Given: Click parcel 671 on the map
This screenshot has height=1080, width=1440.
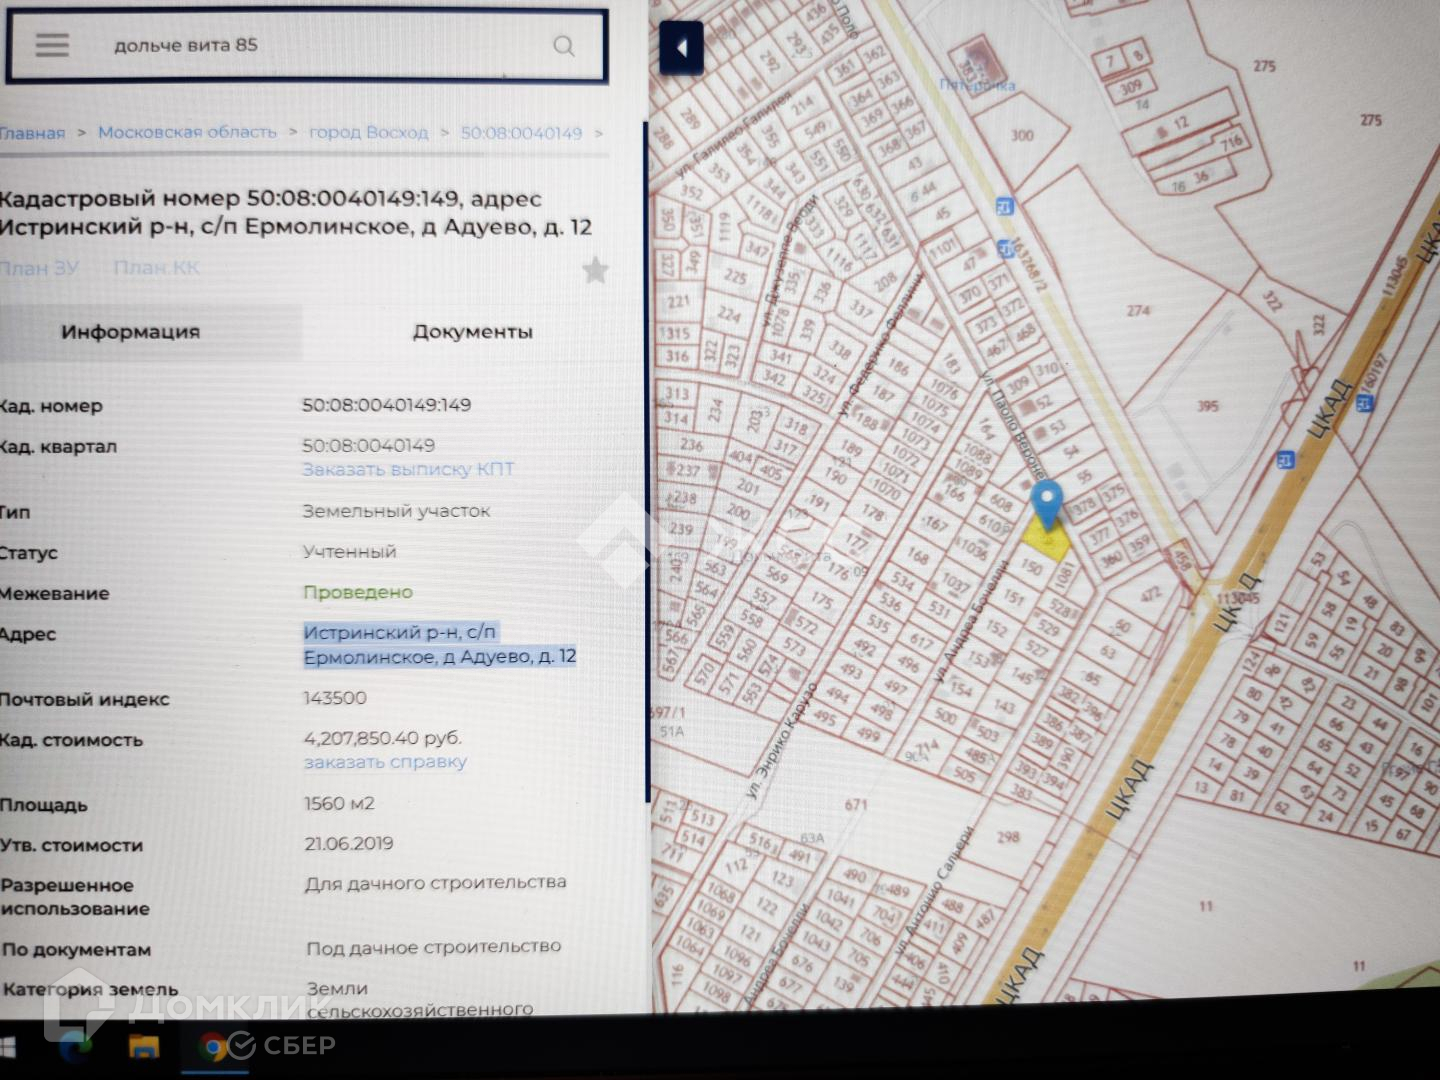Looking at the screenshot, I should (856, 804).
